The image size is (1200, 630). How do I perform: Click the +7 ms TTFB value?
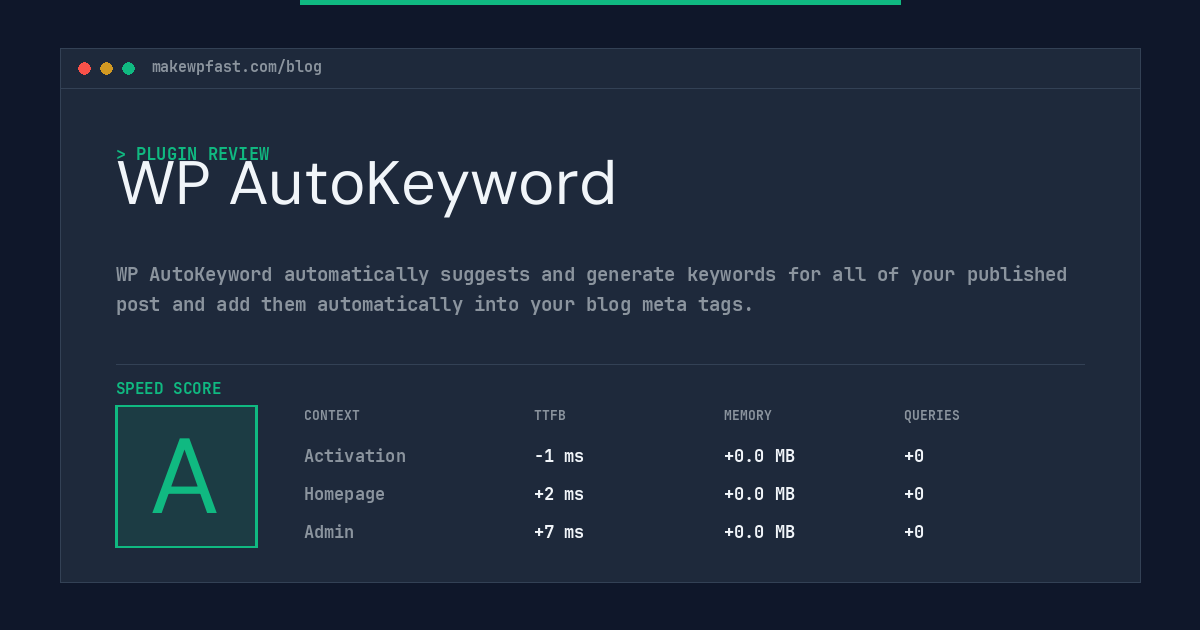coord(559,532)
